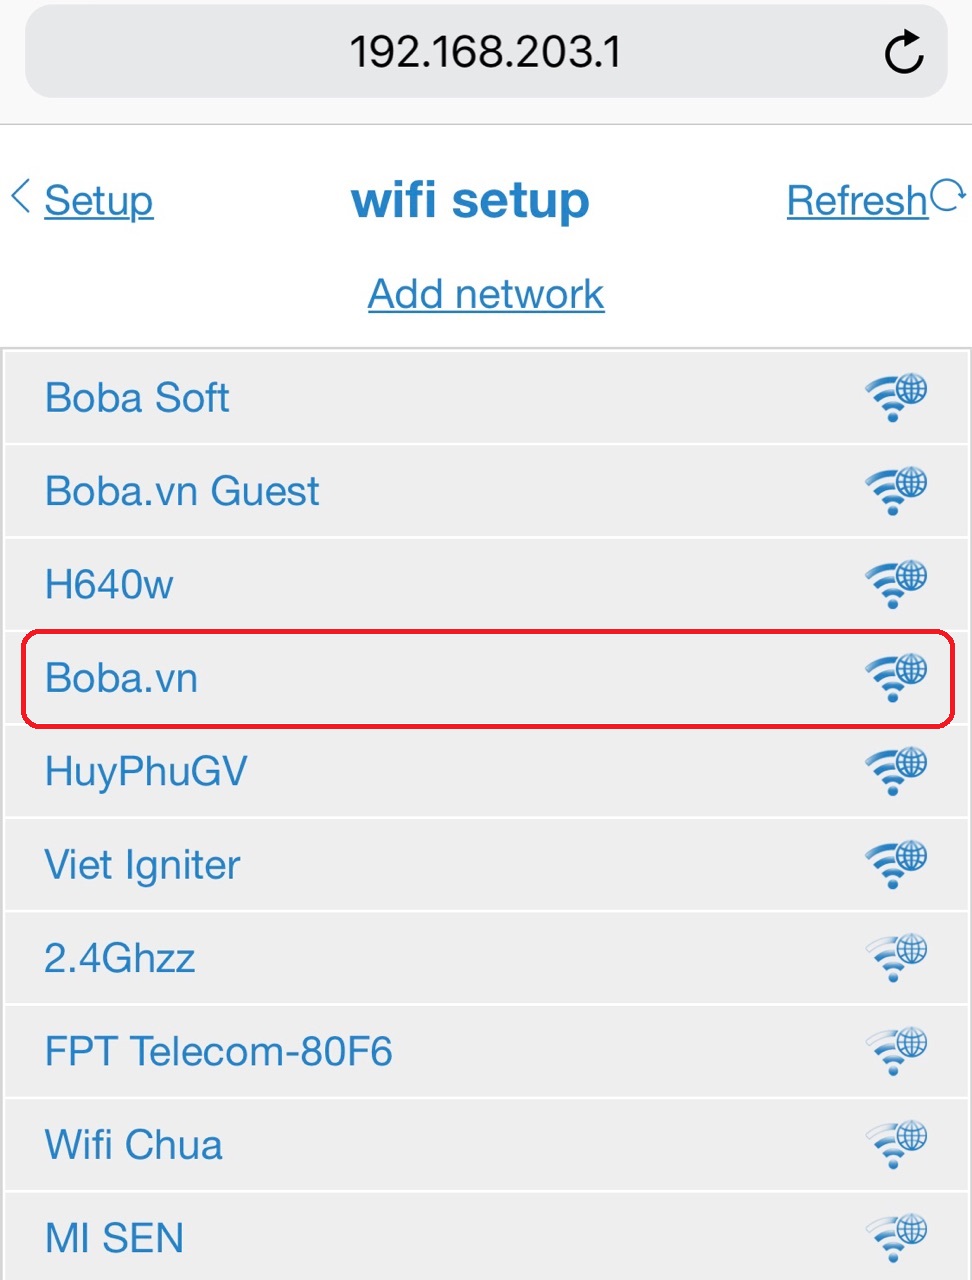Click the signal icon beside FPT Telecom-80F6
Screen dimensions: 972x1280
[x=895, y=1051]
